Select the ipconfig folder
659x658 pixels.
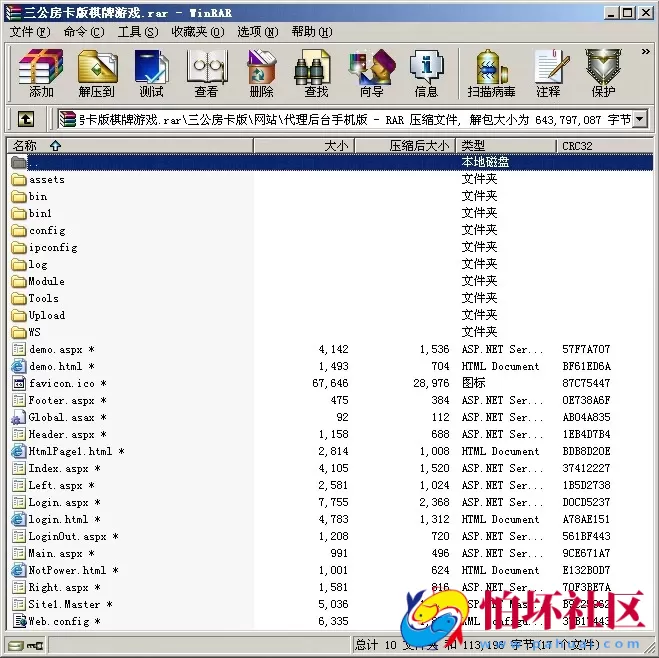45,247
